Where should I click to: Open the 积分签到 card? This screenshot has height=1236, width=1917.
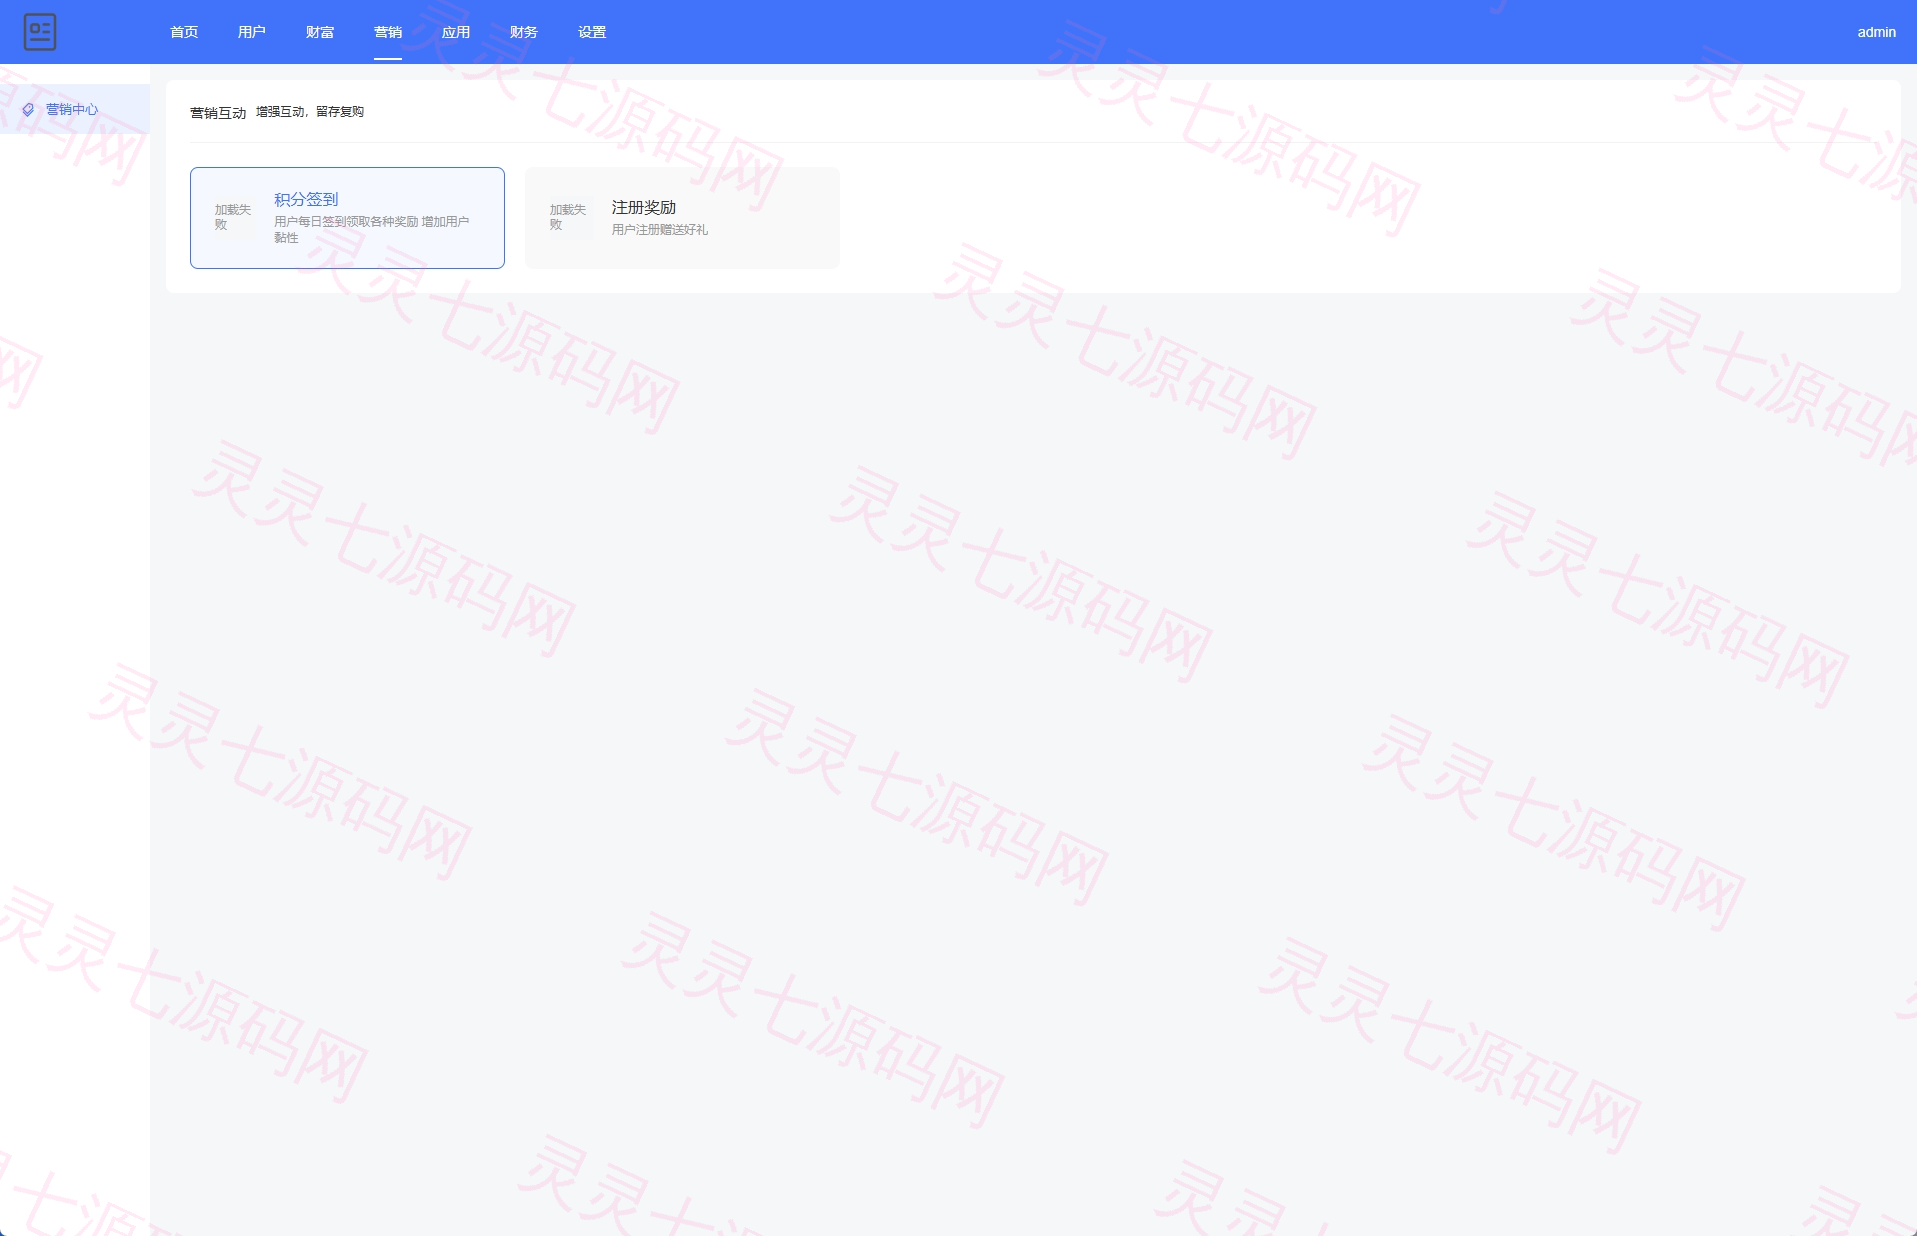pos(347,218)
